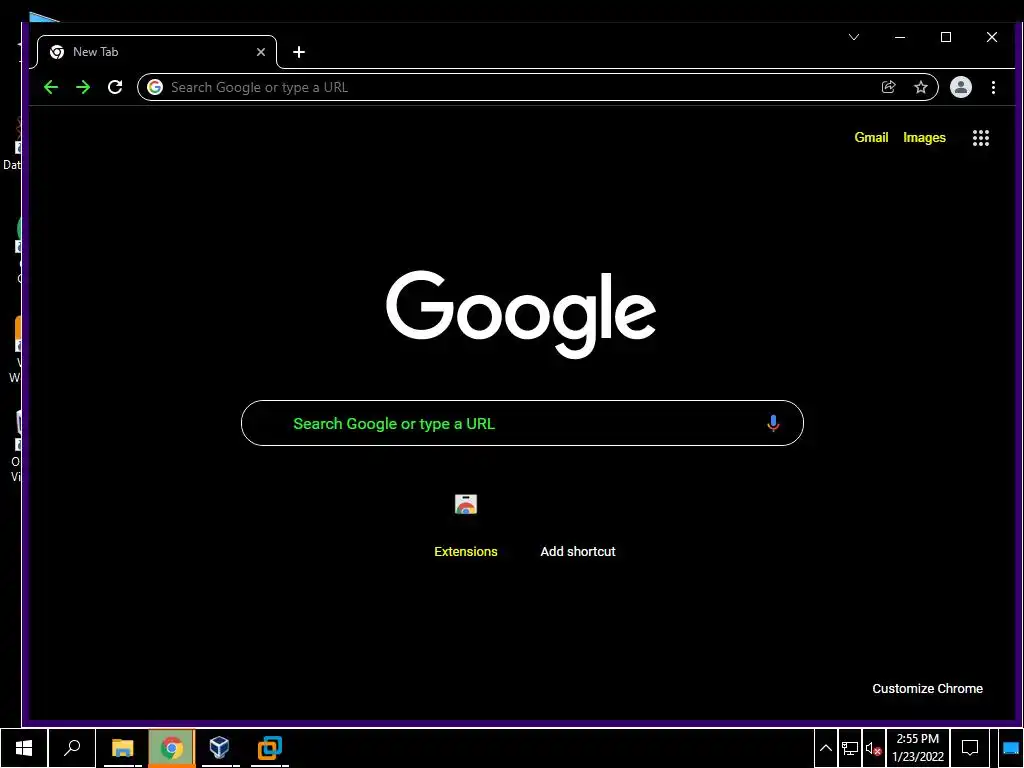This screenshot has width=1024, height=768.
Task: Click Customize Chrome
Action: [927, 688]
